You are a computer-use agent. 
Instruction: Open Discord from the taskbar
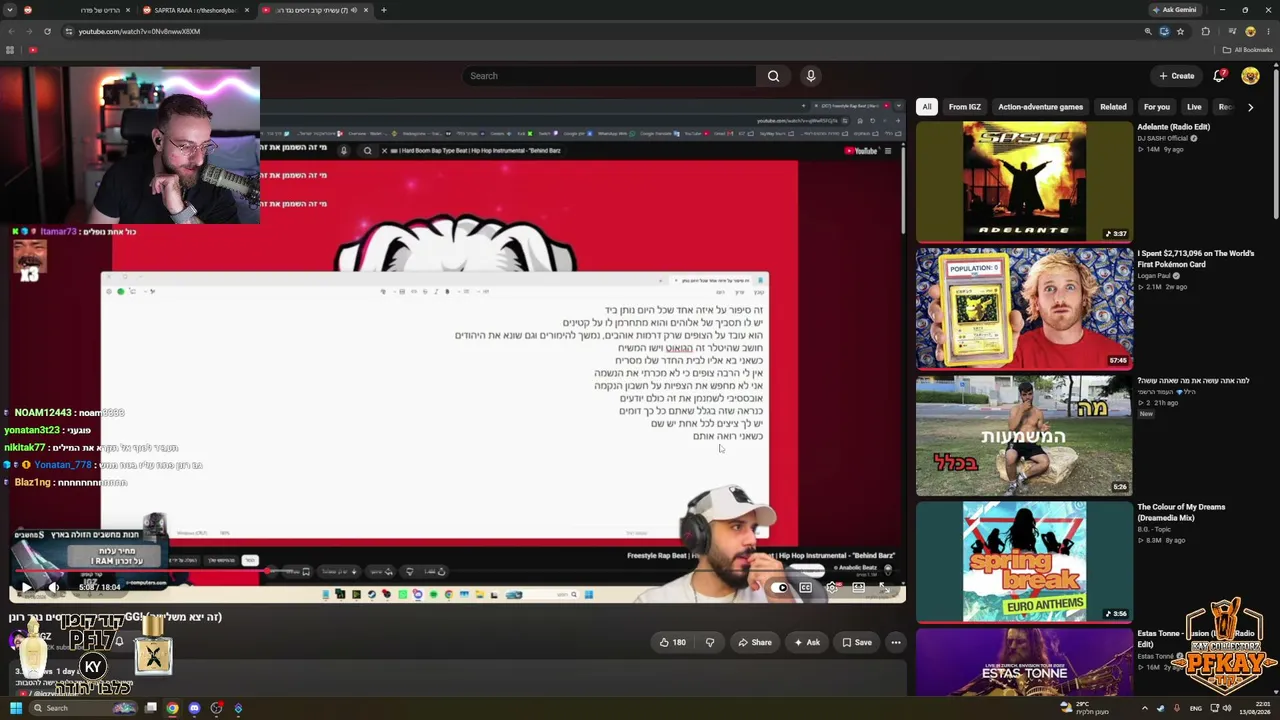pyautogui.click(x=194, y=708)
